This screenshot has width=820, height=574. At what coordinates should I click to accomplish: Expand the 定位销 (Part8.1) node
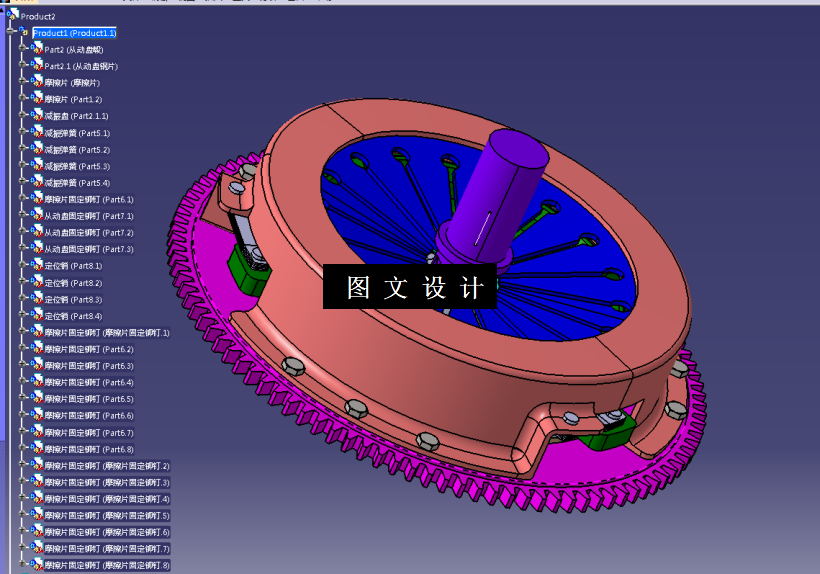point(22,265)
